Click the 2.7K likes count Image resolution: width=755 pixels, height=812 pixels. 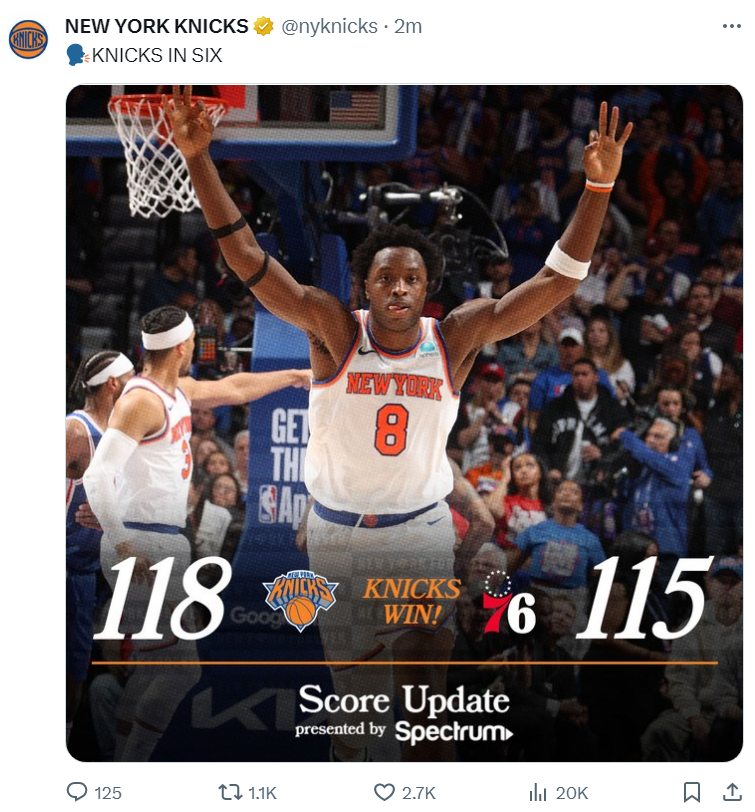[418, 793]
